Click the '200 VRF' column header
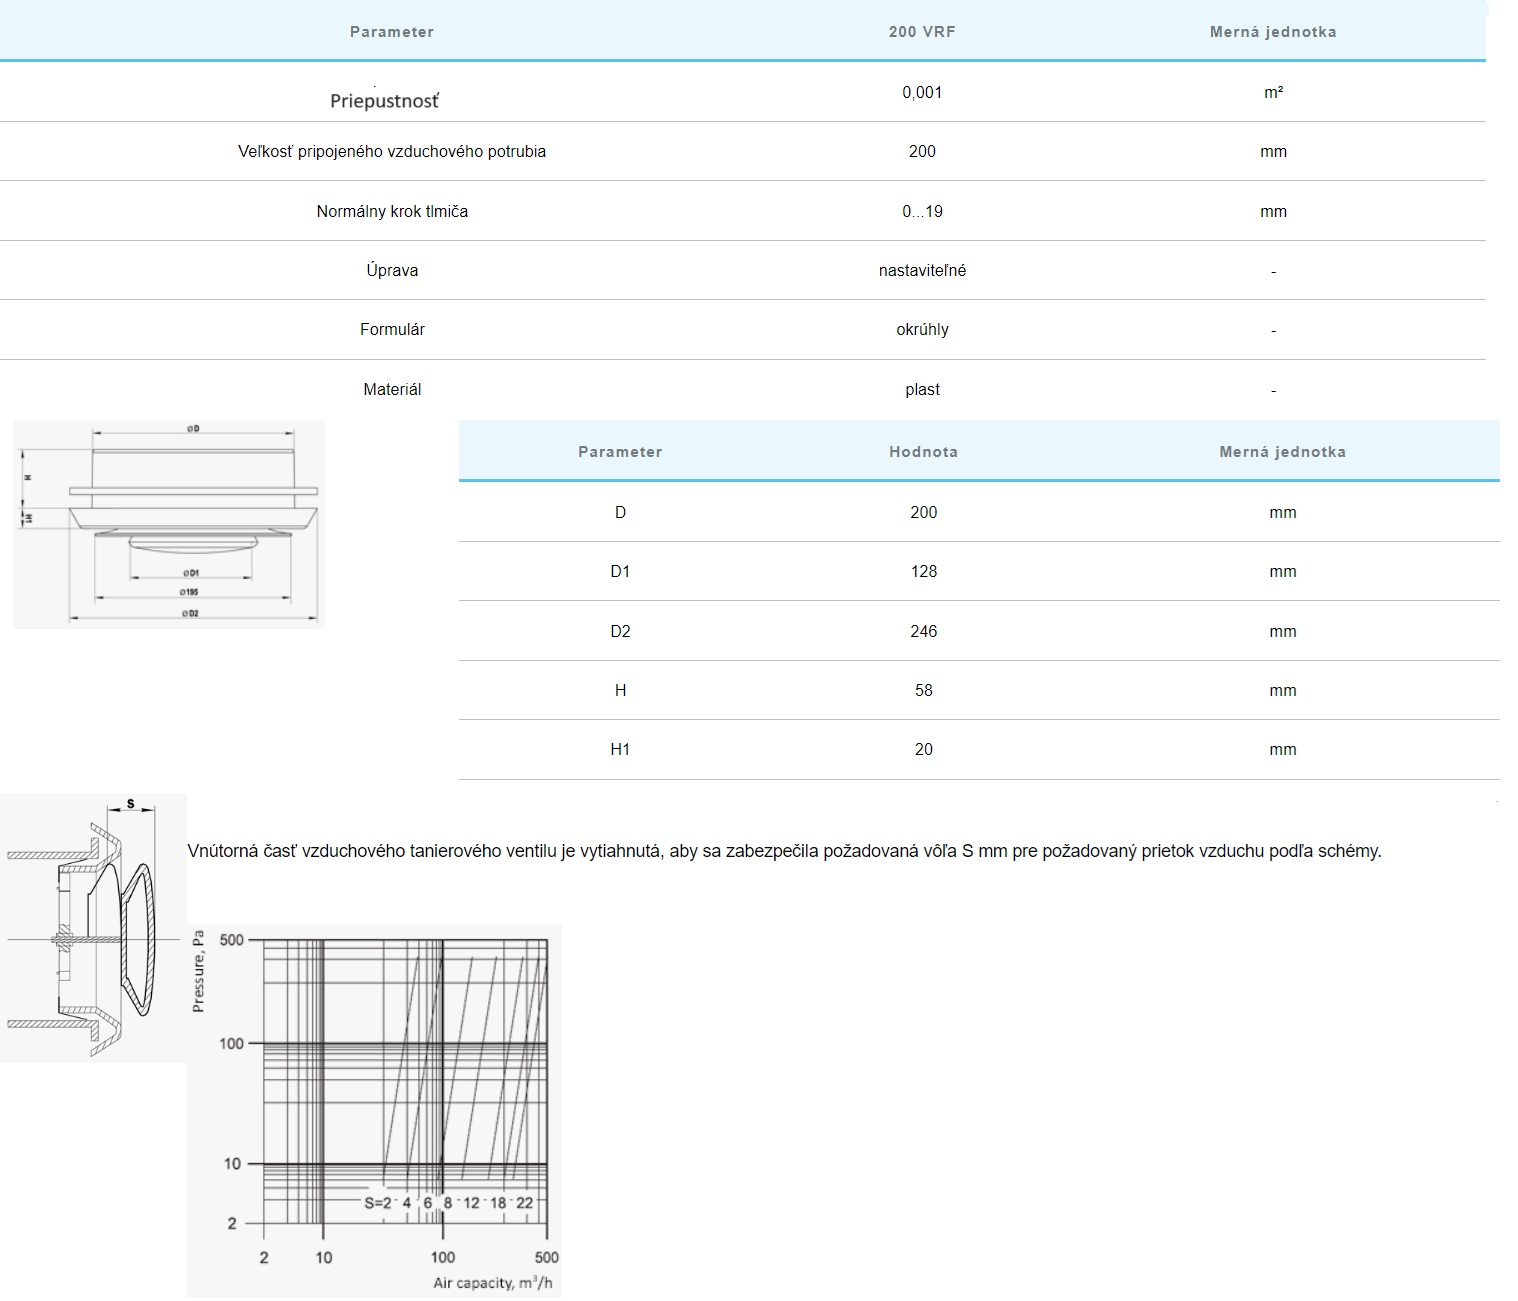Image resolution: width=1518 pixels, height=1301 pixels. tap(921, 32)
